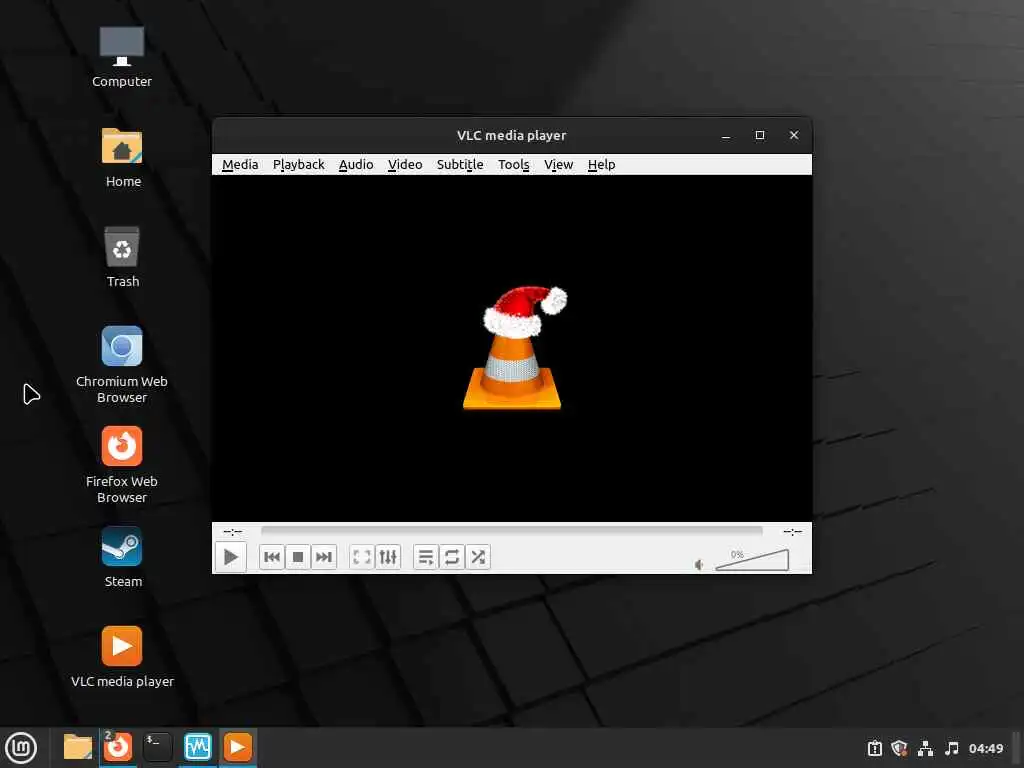The height and width of the screenshot is (768, 1024).
Task: Click the VLC seek progress bar
Action: [x=511, y=532]
